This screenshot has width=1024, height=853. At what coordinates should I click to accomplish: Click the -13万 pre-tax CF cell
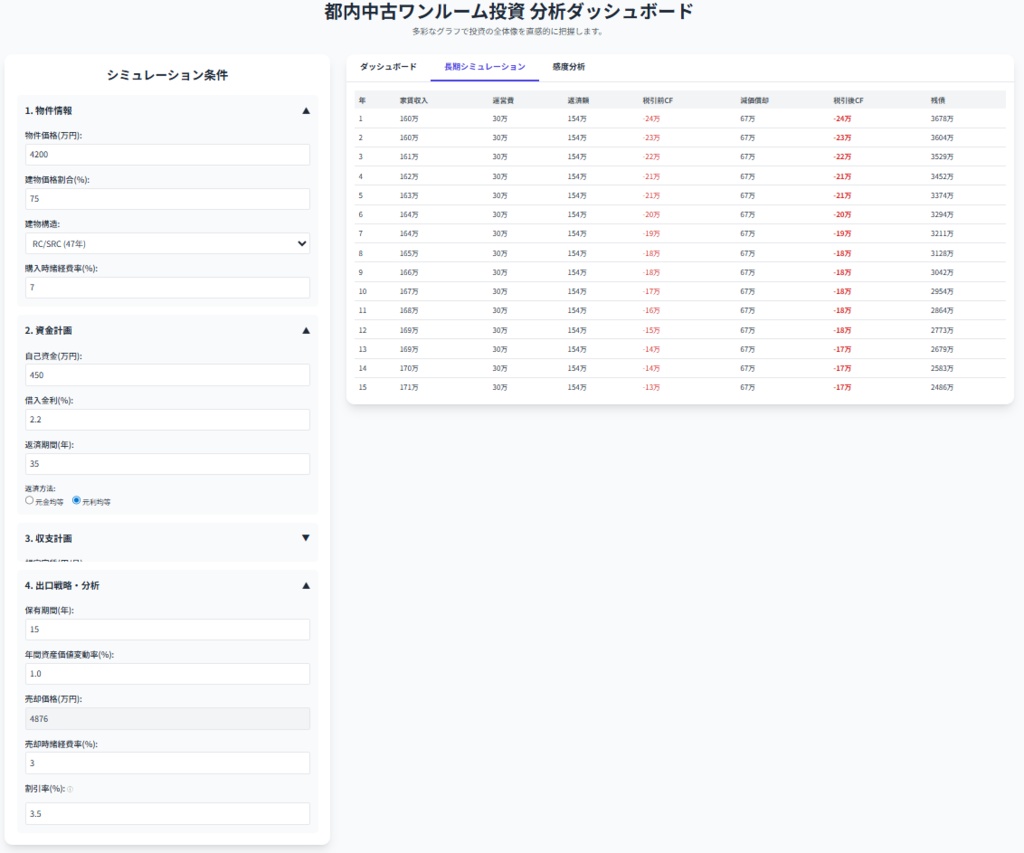[x=651, y=387]
